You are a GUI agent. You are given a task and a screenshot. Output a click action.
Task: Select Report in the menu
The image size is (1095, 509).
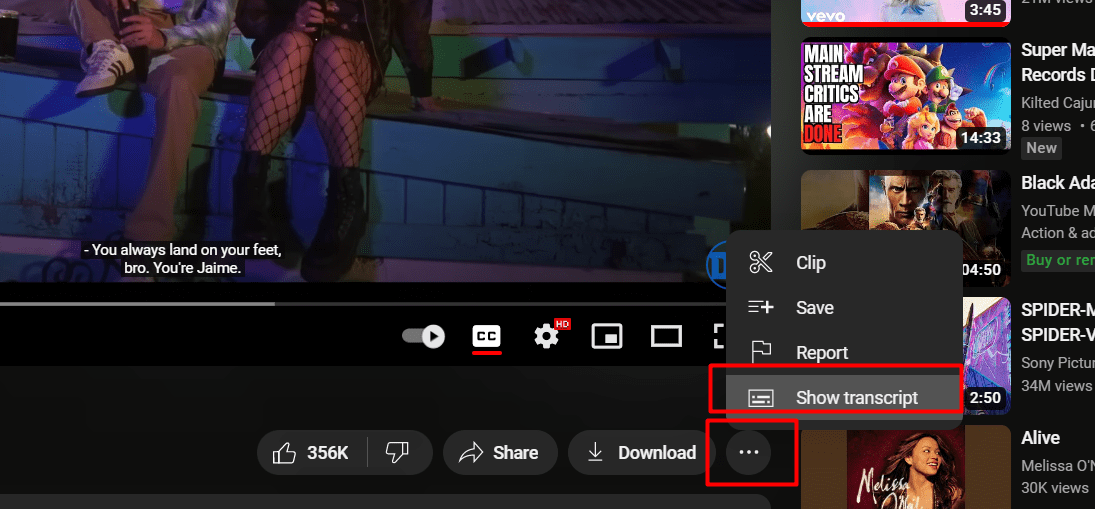844,353
